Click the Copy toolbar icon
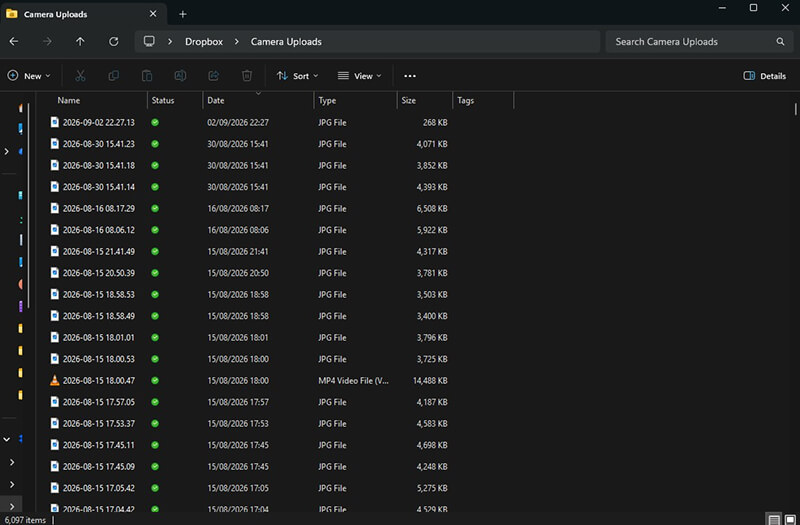The image size is (800, 525). coord(113,76)
